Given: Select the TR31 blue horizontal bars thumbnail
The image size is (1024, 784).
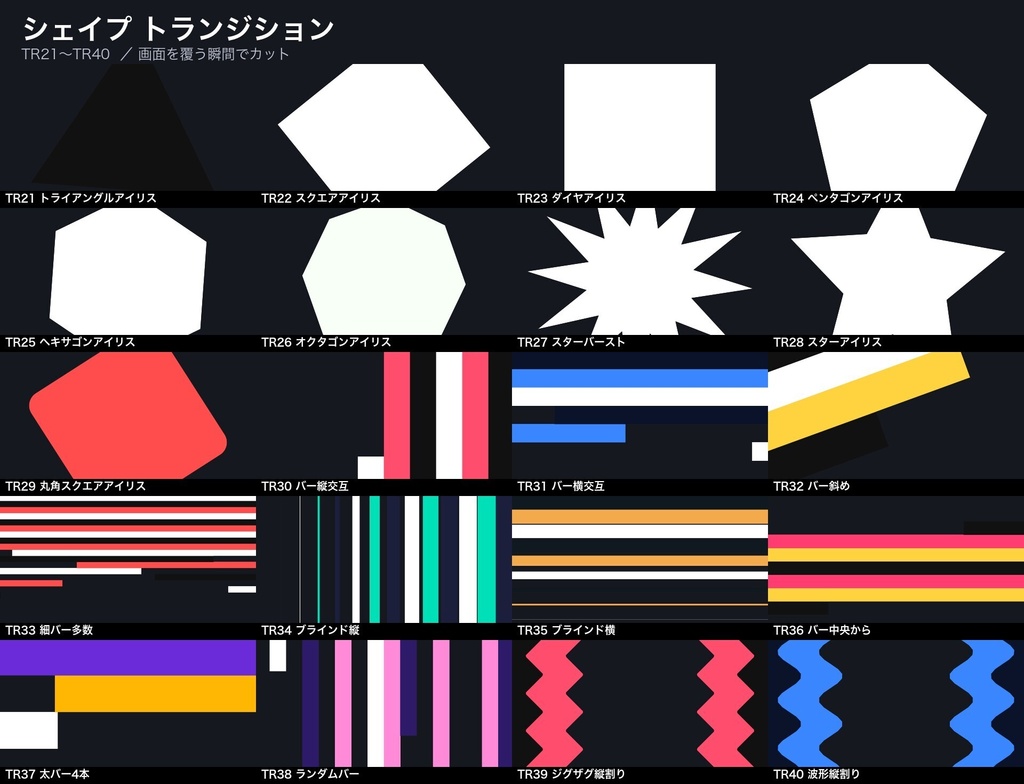Looking at the screenshot, I should point(640,416).
